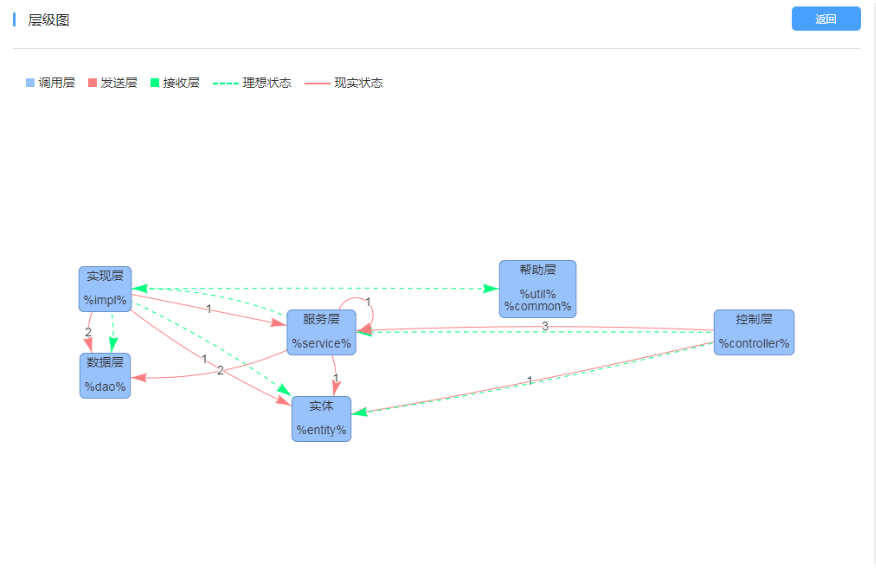The width and height of the screenshot is (876, 569).
Task: Click edge label 2 between 实现层 and 数据层
Action: click(x=88, y=332)
